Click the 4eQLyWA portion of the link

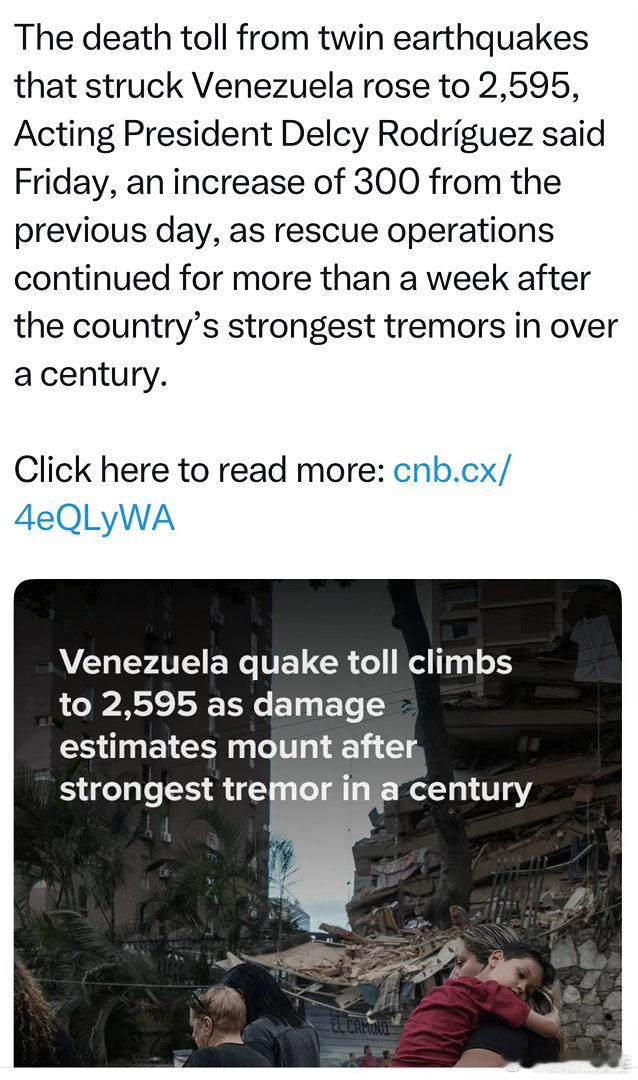coord(94,519)
